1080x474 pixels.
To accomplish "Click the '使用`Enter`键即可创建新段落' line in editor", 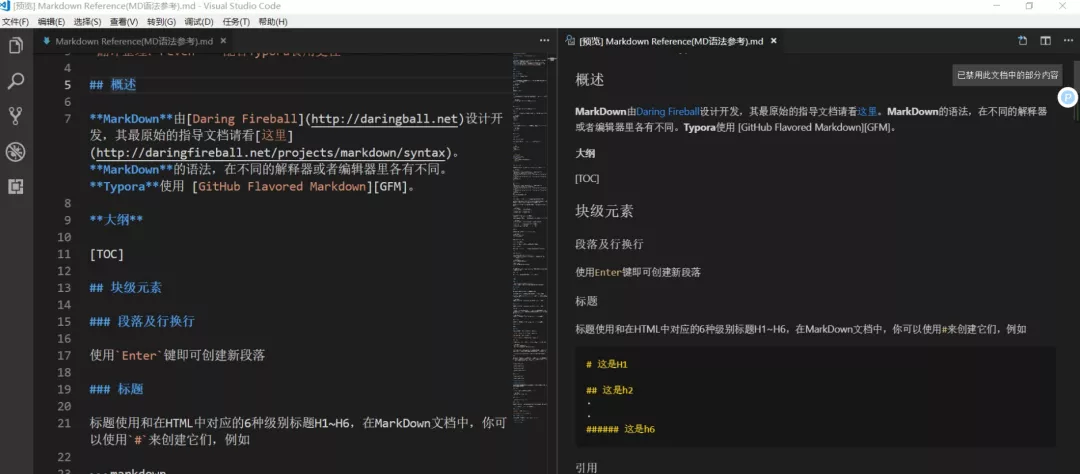I will [x=177, y=356].
